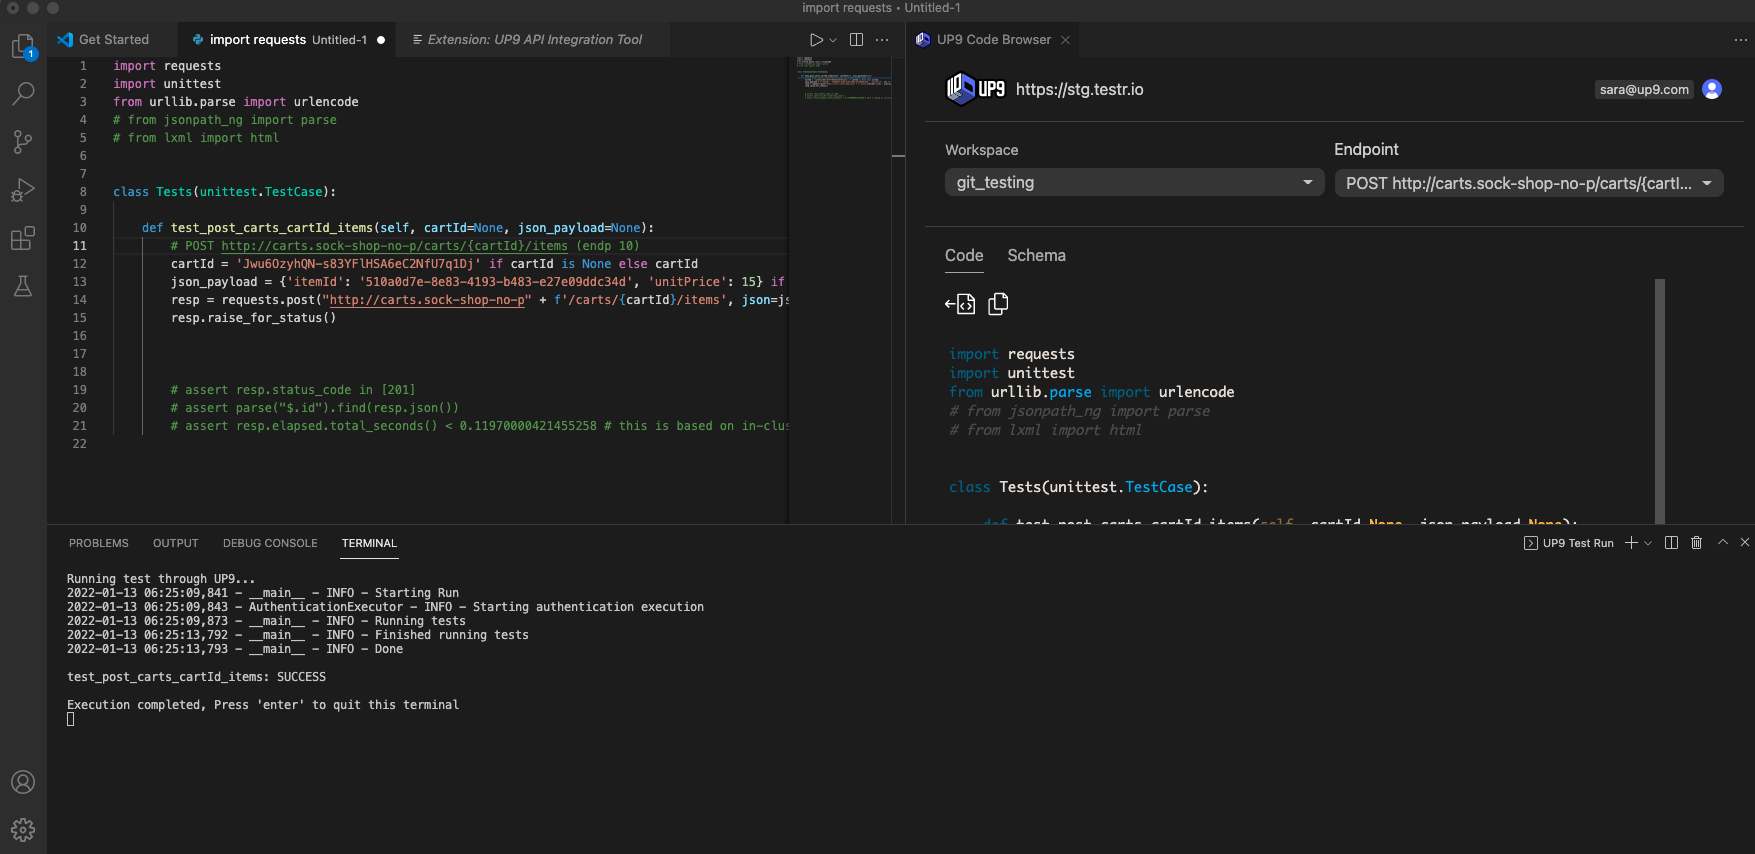Click the code minimap preview
Screen dimensions: 1755x854
coord(843,78)
